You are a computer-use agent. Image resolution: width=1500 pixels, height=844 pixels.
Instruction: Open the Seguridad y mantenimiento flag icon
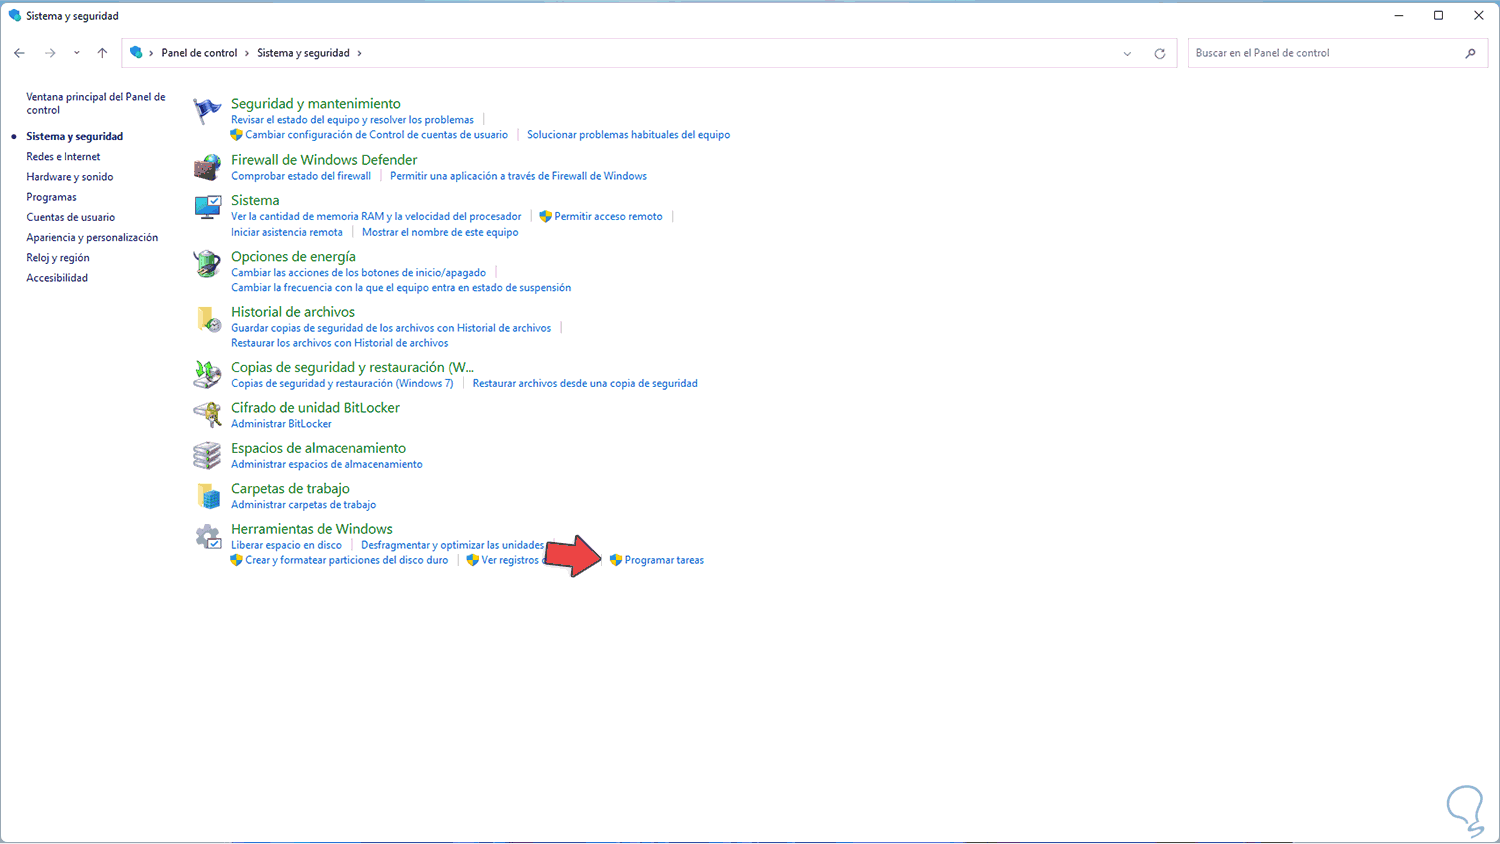[x=207, y=110]
